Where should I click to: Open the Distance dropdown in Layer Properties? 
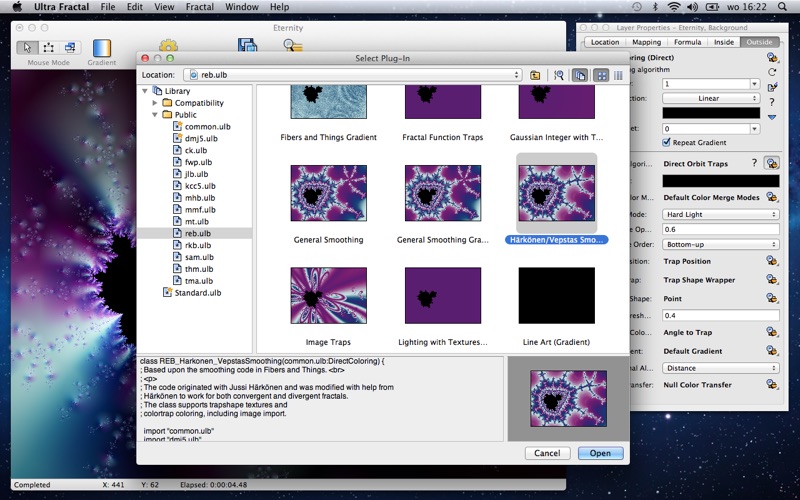(720, 368)
